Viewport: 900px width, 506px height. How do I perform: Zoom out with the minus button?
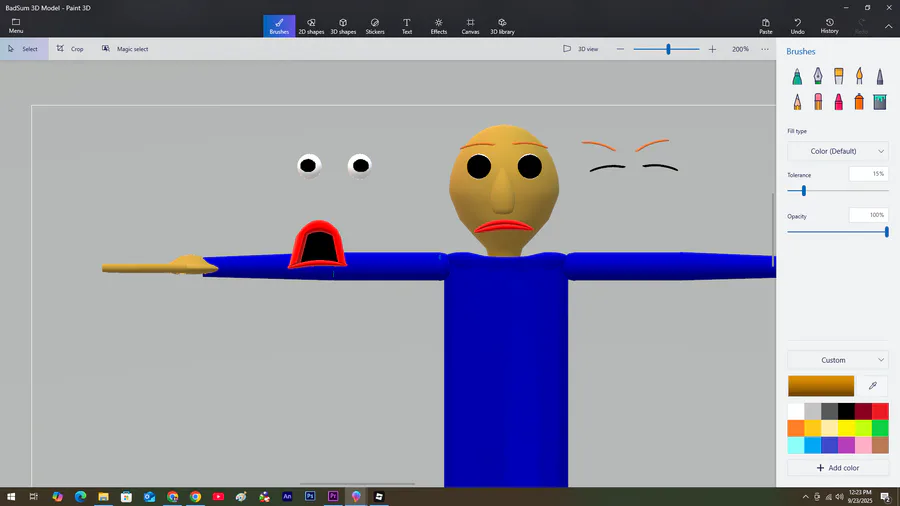point(620,49)
